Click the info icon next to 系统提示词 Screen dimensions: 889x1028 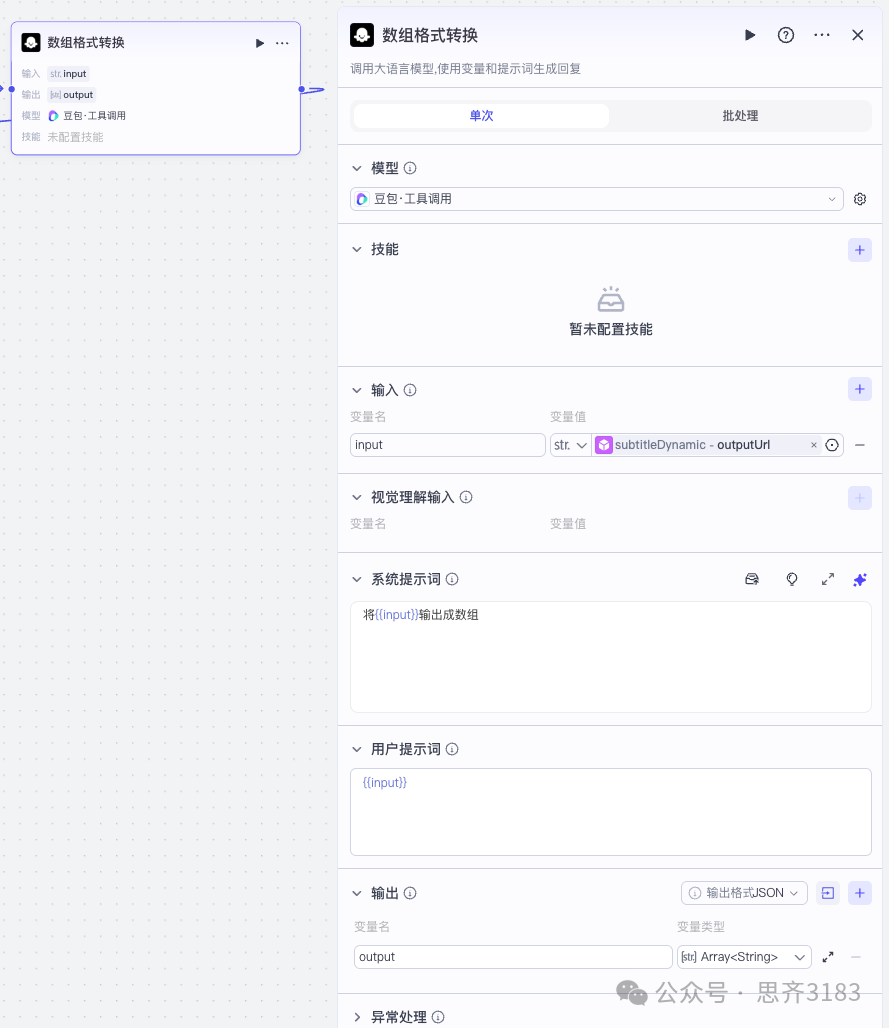pos(452,579)
